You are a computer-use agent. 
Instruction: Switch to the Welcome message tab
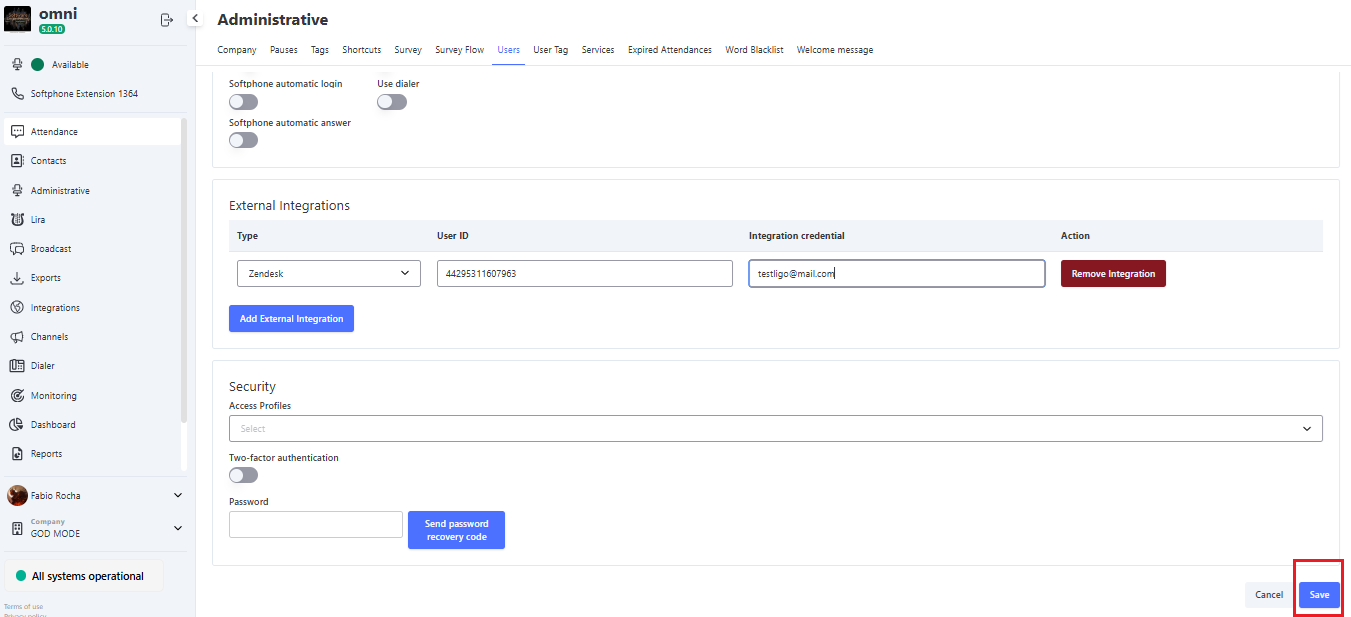[835, 50]
